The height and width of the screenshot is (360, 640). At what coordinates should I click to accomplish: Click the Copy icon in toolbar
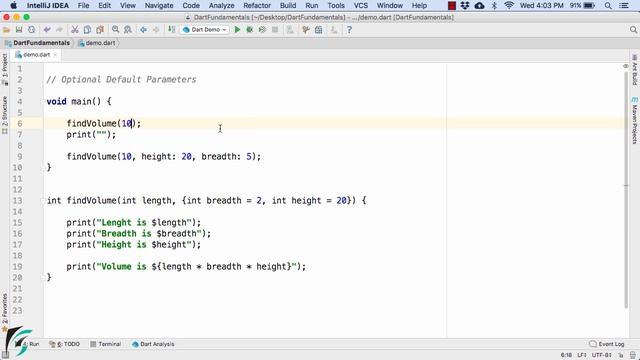pos(87,30)
